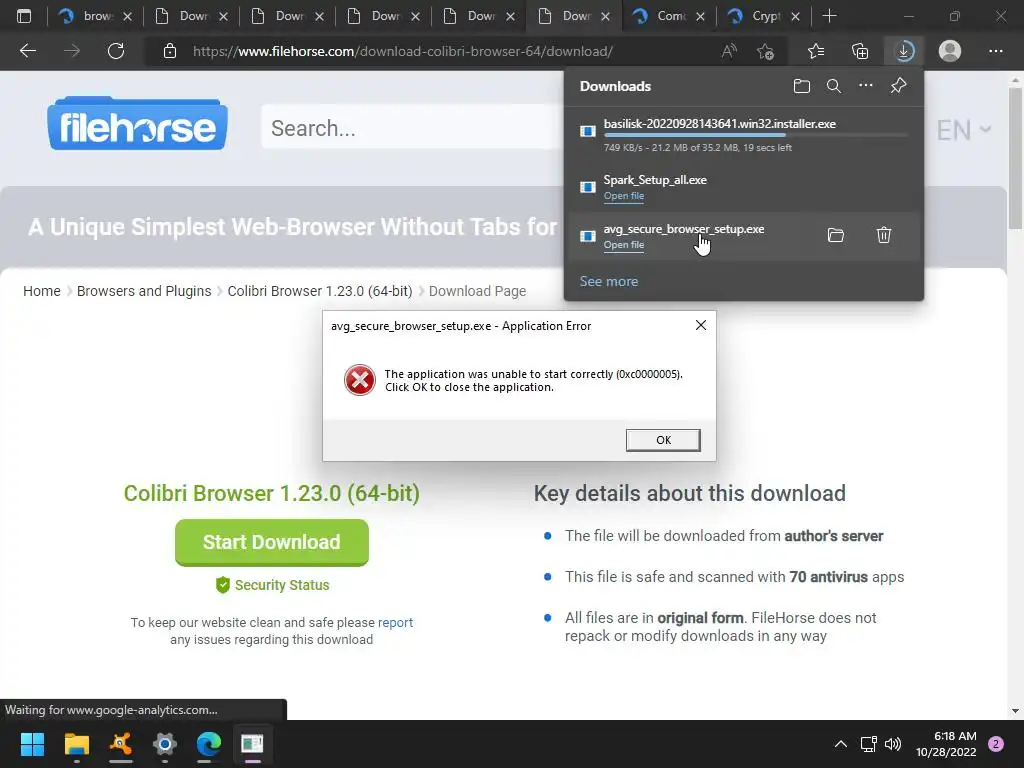This screenshot has height=768, width=1024.
Task: Open the tab actions menu icon
Action: [x=24, y=16]
